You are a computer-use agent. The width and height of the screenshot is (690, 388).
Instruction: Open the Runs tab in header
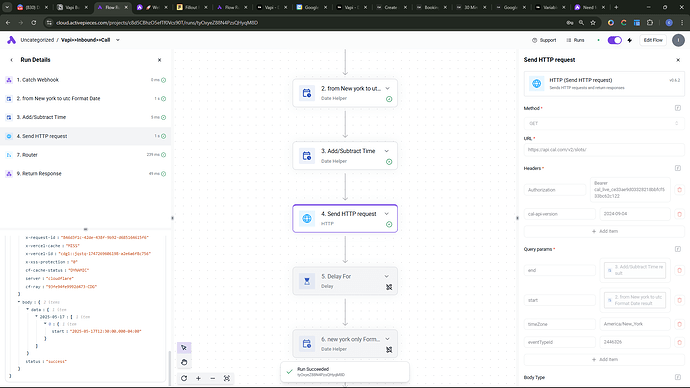[575, 40]
